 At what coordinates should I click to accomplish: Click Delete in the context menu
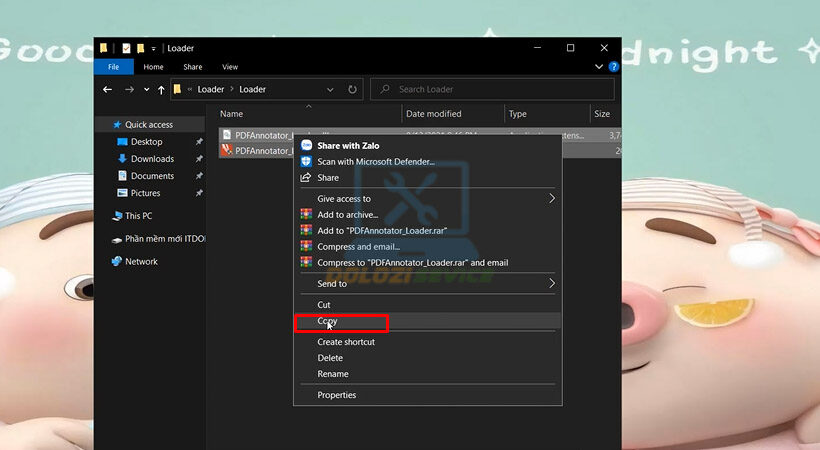coord(330,358)
